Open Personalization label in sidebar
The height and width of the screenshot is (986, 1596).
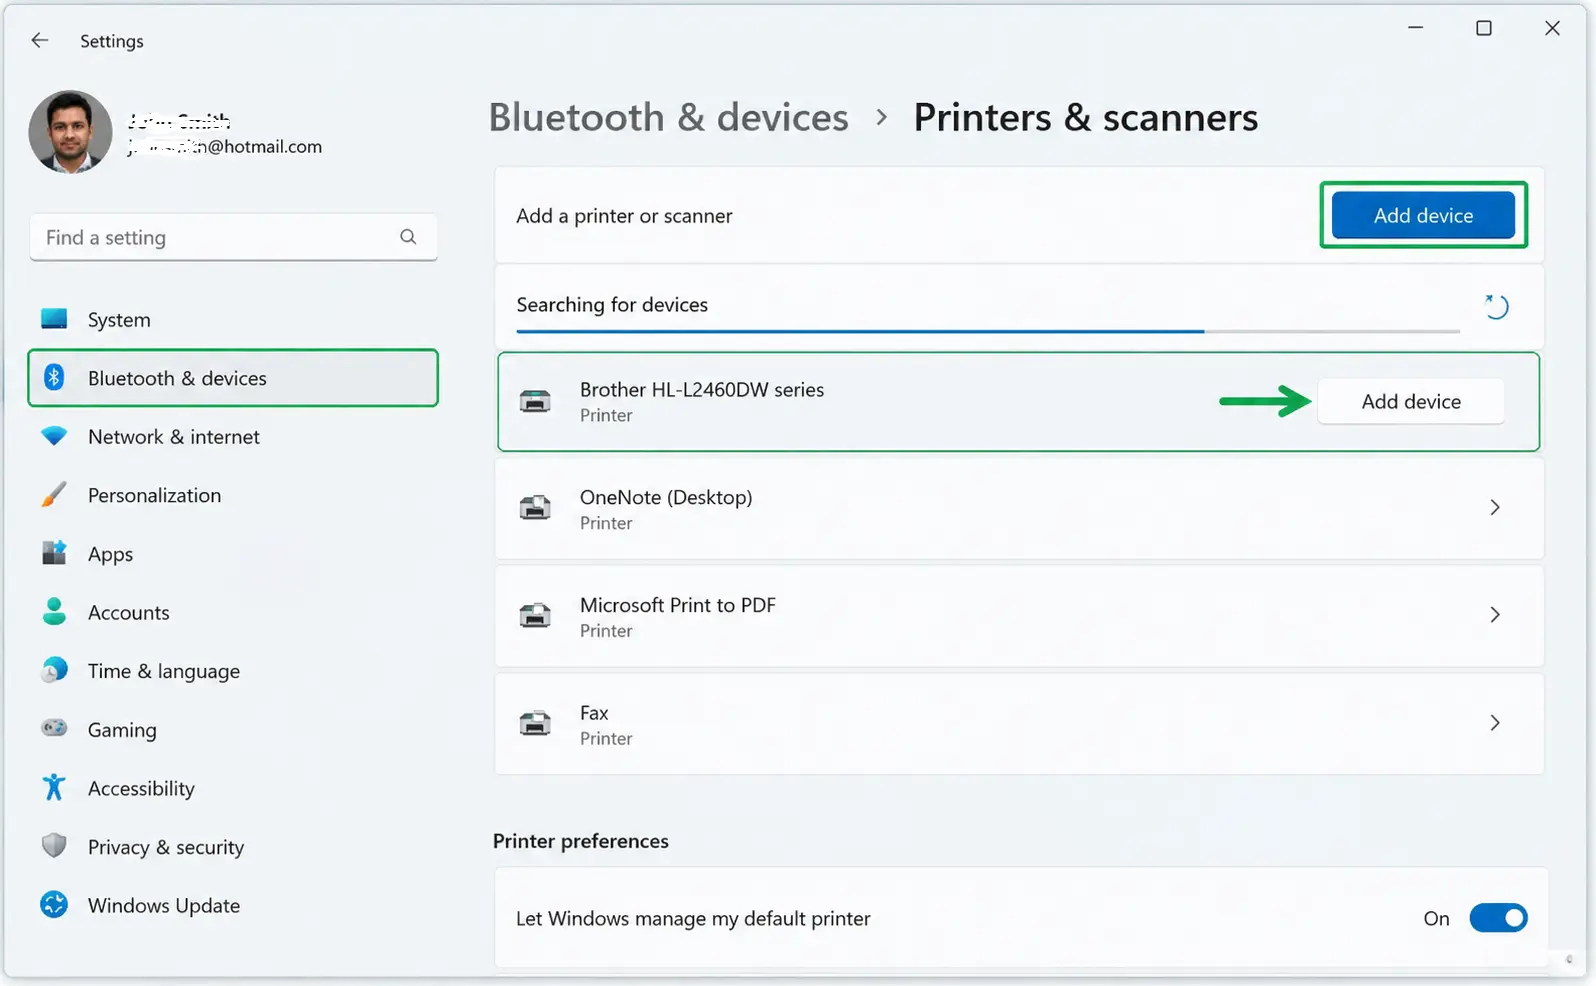[x=154, y=495]
